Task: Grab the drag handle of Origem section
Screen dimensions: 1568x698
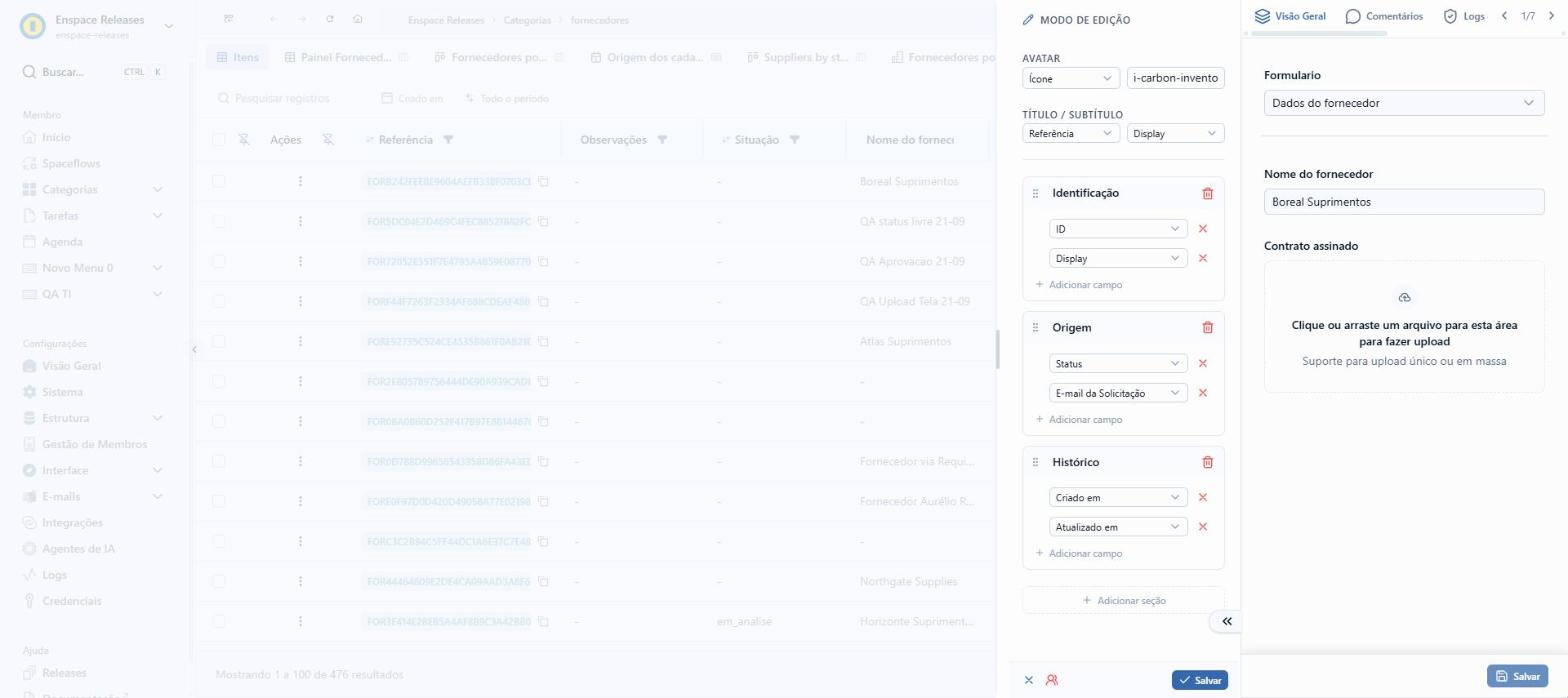Action: (1036, 327)
